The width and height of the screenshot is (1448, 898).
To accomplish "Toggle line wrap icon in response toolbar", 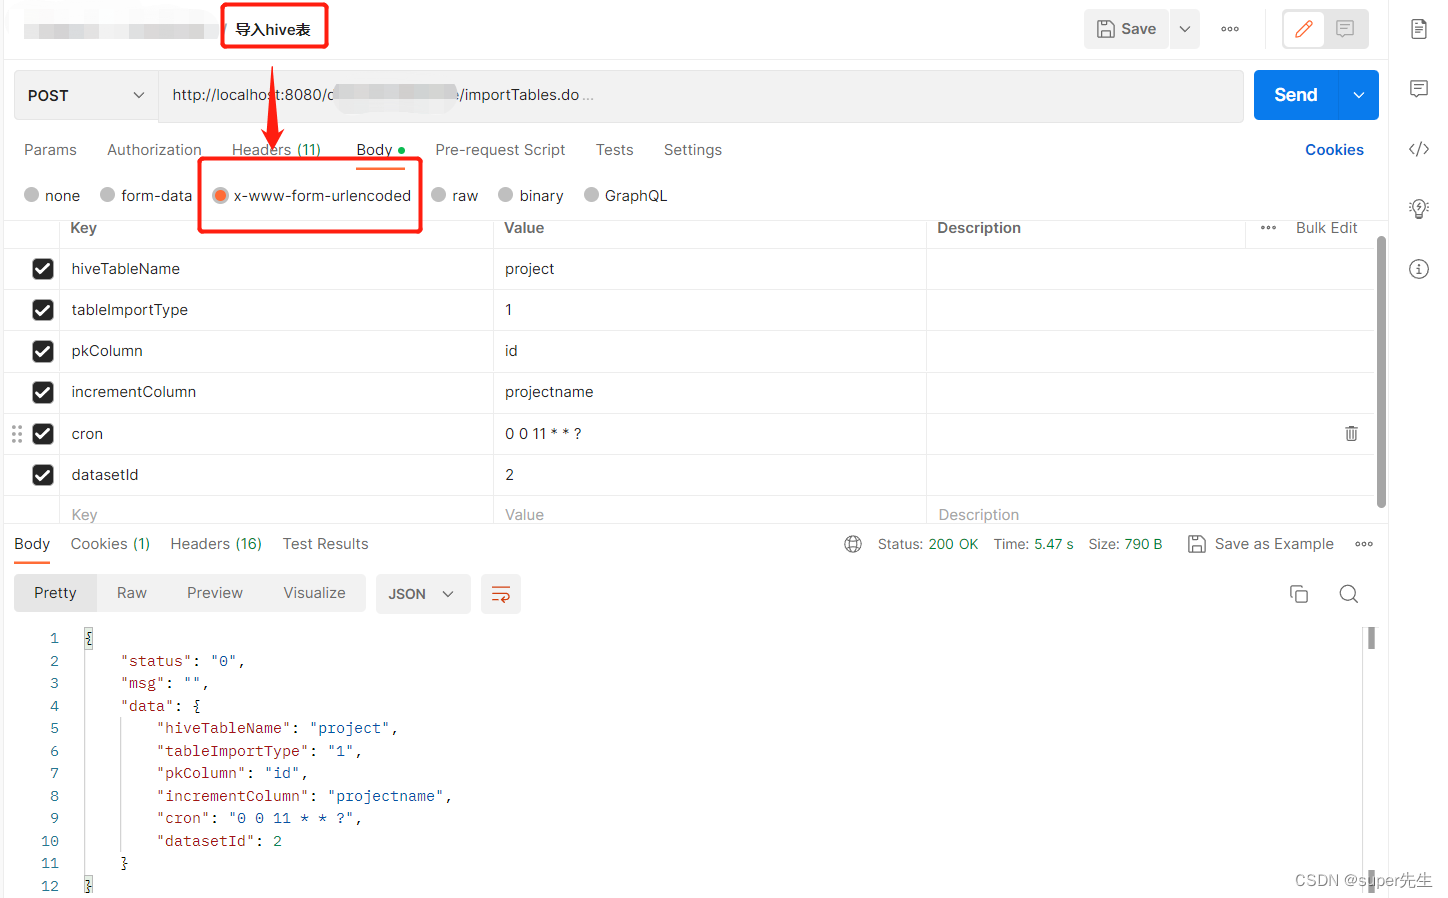I will coord(501,594).
